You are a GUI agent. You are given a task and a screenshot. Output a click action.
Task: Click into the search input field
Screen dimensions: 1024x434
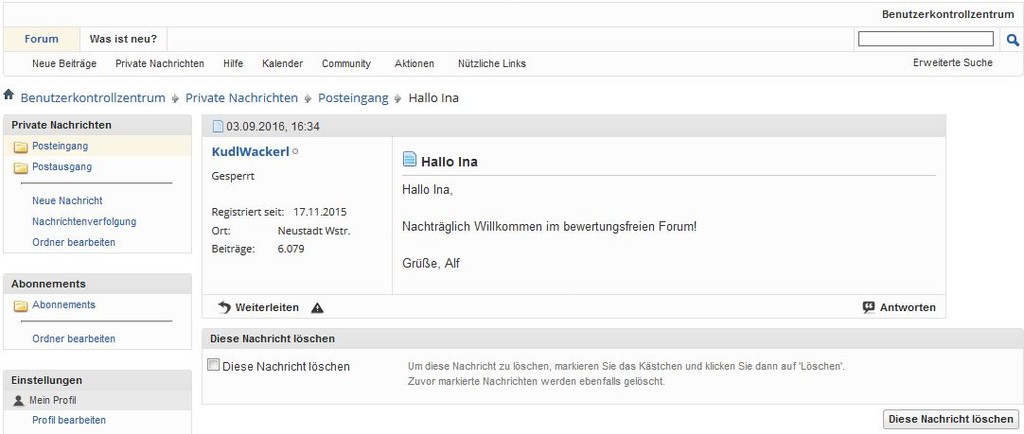(925, 39)
